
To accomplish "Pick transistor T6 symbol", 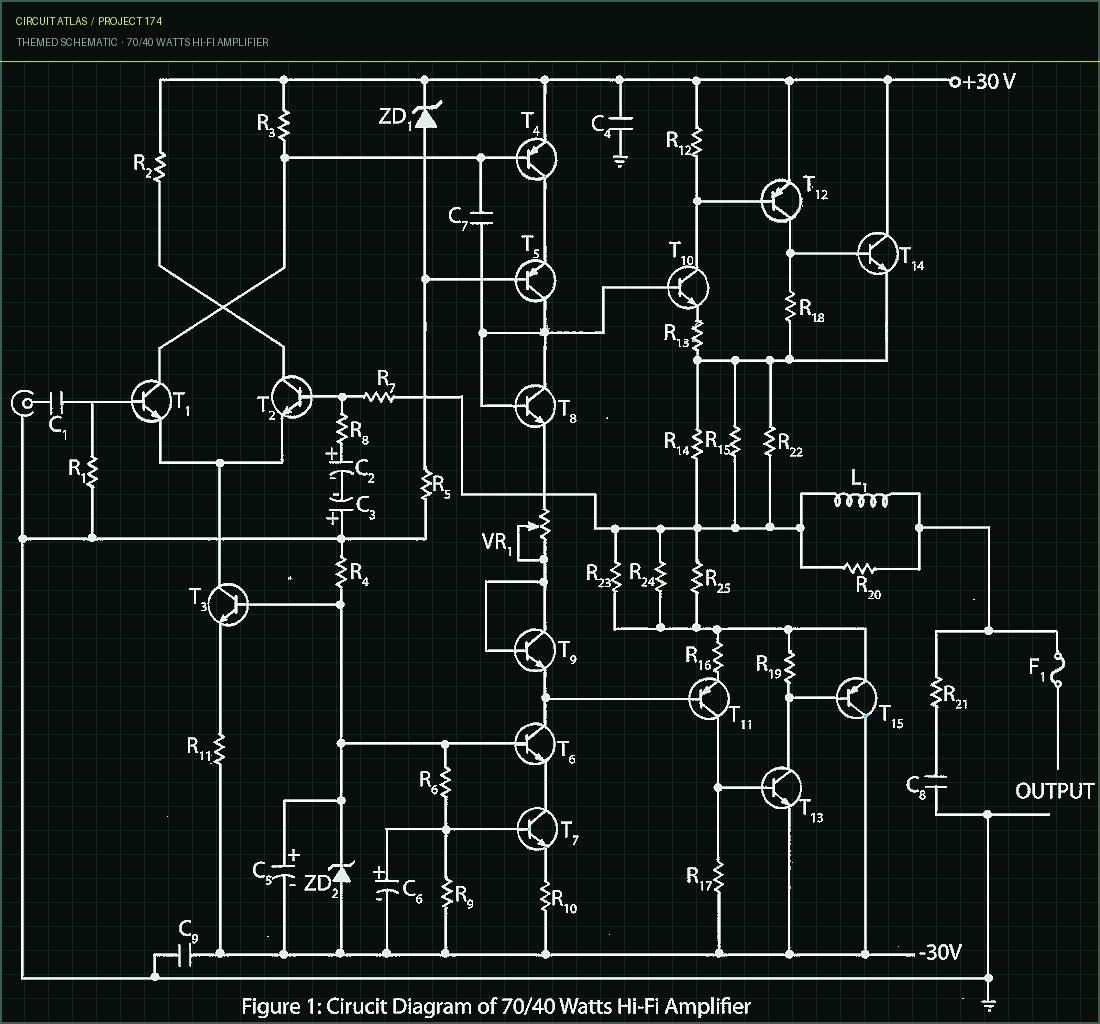I will click(535, 743).
